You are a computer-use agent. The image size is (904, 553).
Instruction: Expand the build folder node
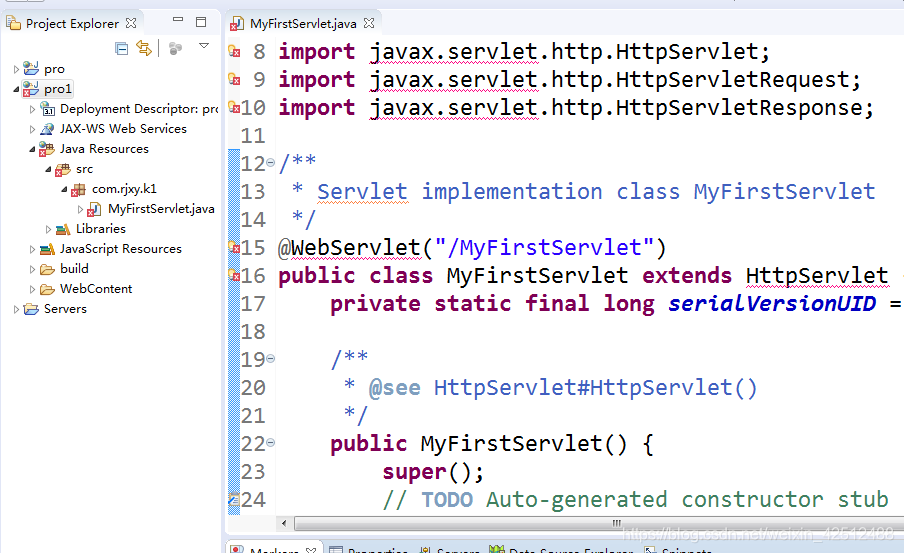pyautogui.click(x=32, y=269)
